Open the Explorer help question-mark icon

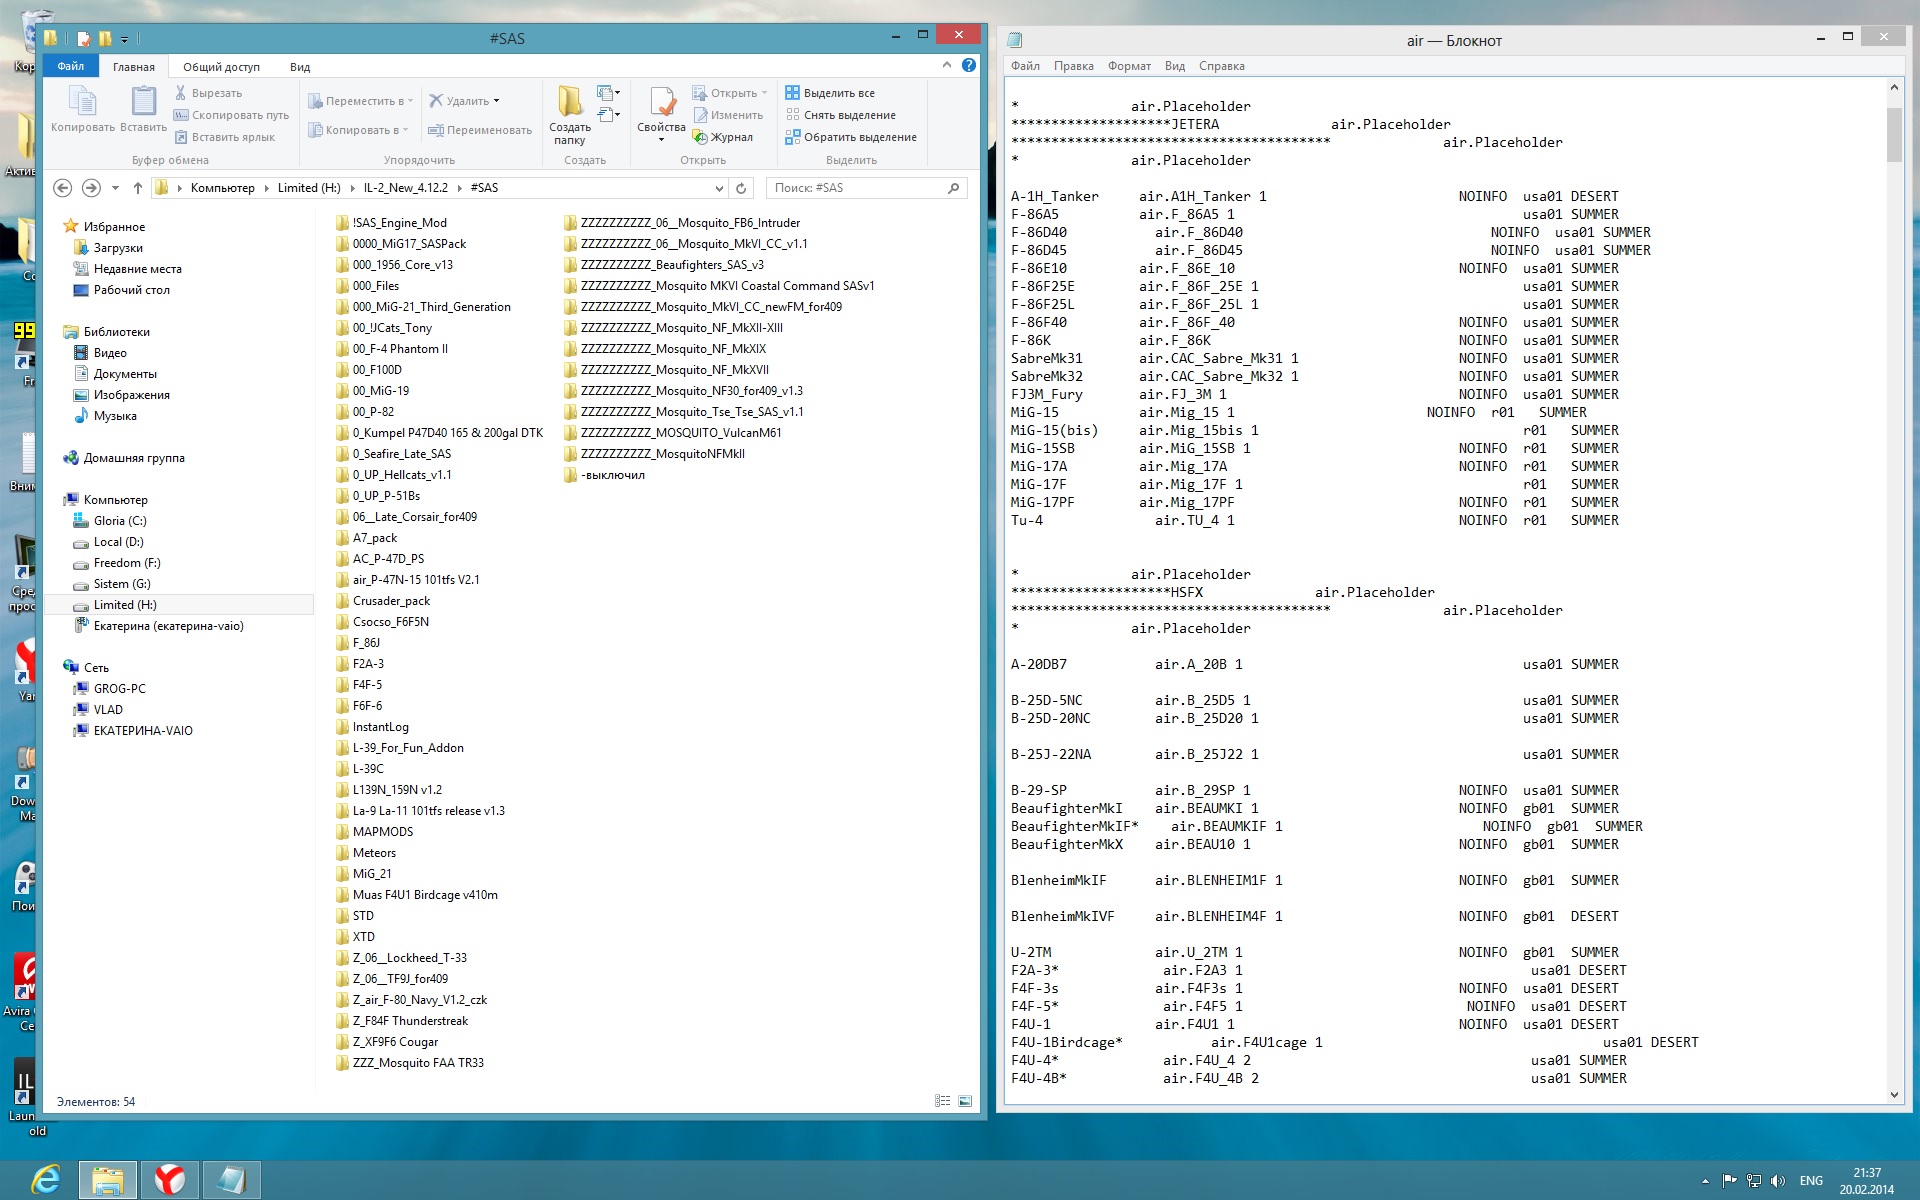(968, 65)
